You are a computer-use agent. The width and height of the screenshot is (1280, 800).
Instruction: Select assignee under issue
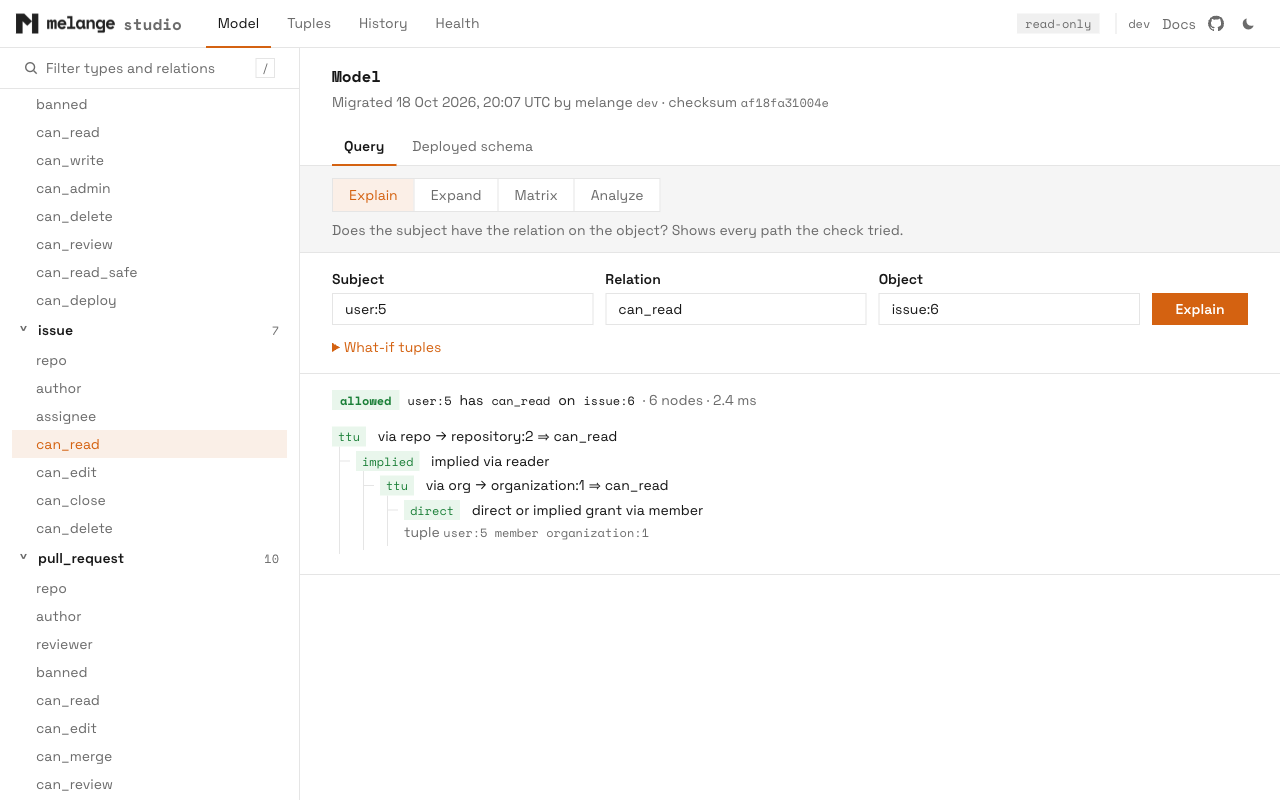[149, 416]
